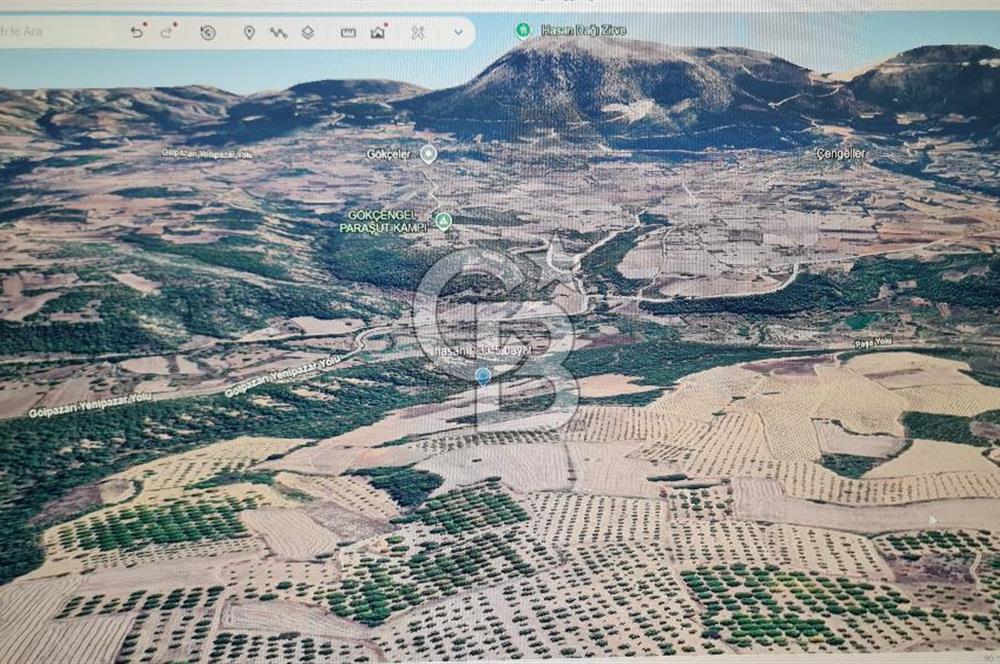Open the crossed tools icon
This screenshot has height=664, width=1000.
click(418, 32)
